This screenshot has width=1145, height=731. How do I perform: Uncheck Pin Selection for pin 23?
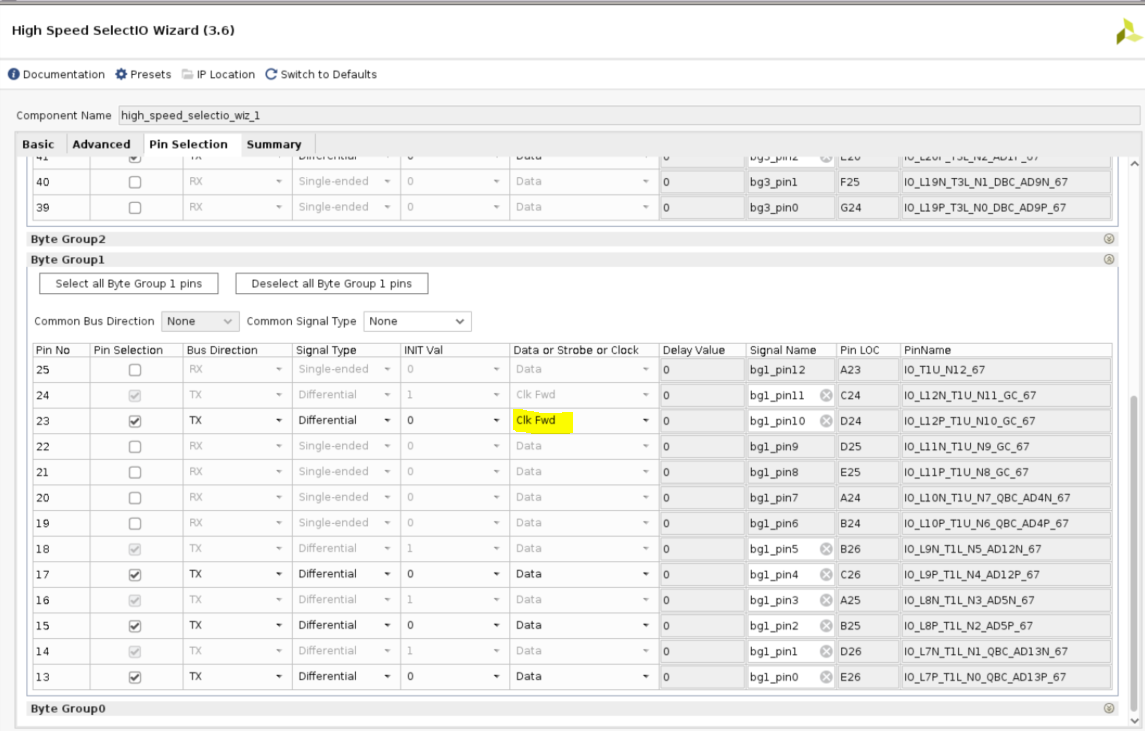pyautogui.click(x=135, y=421)
